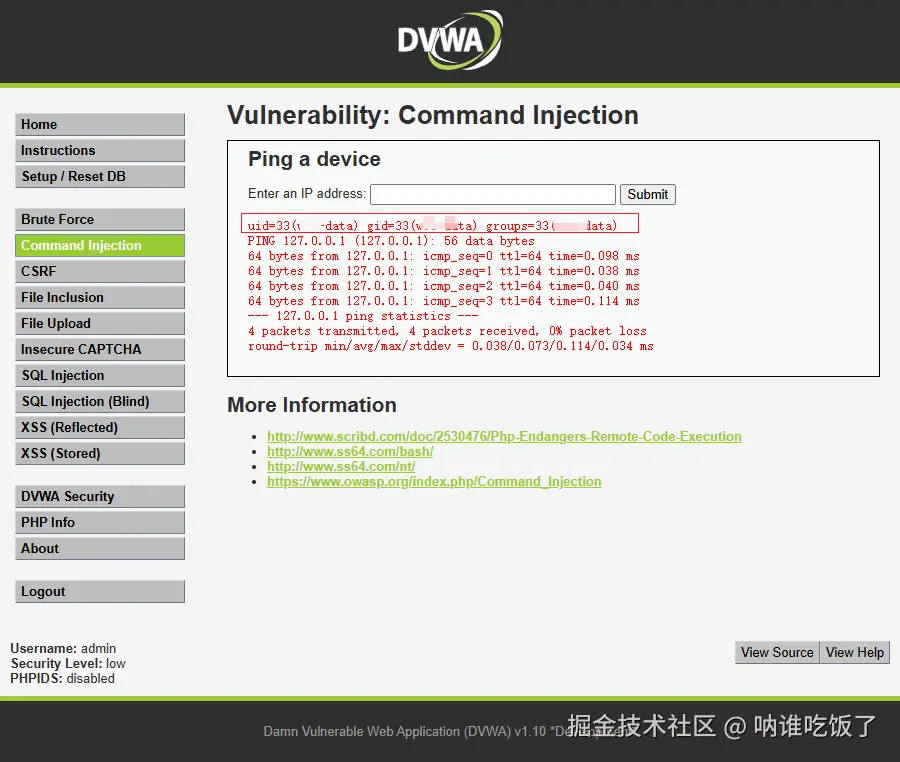Click the 'Ping a device' heading
900x762 pixels.
pos(314,159)
